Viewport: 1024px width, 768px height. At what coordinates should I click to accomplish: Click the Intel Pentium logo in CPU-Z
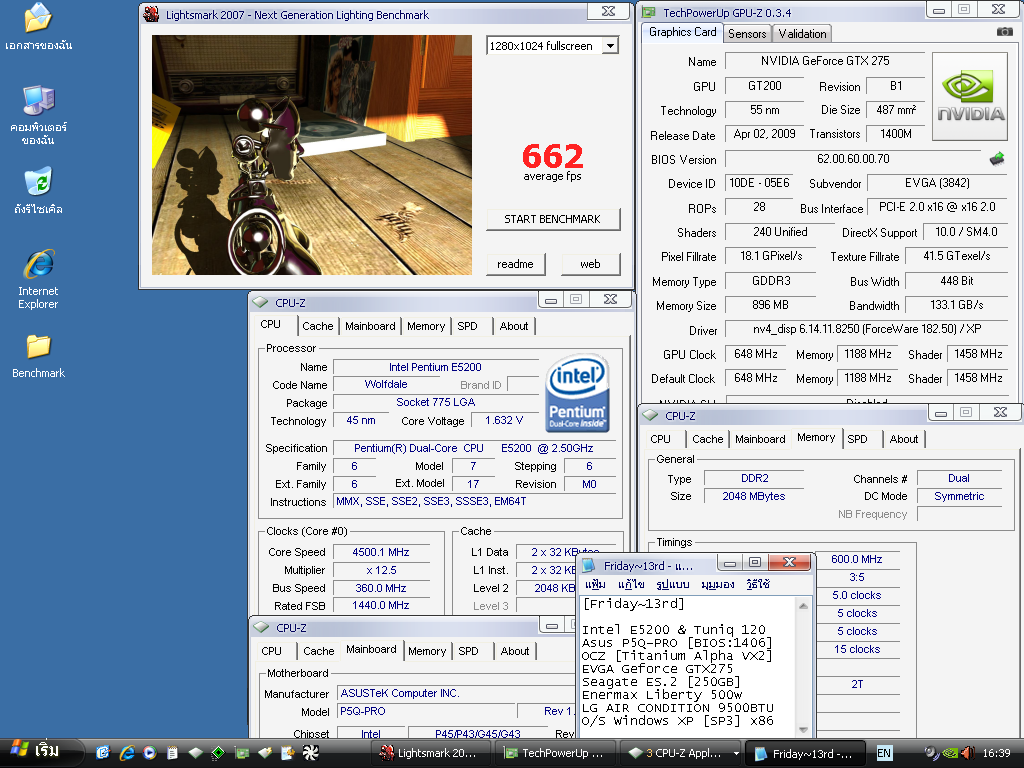tap(576, 393)
